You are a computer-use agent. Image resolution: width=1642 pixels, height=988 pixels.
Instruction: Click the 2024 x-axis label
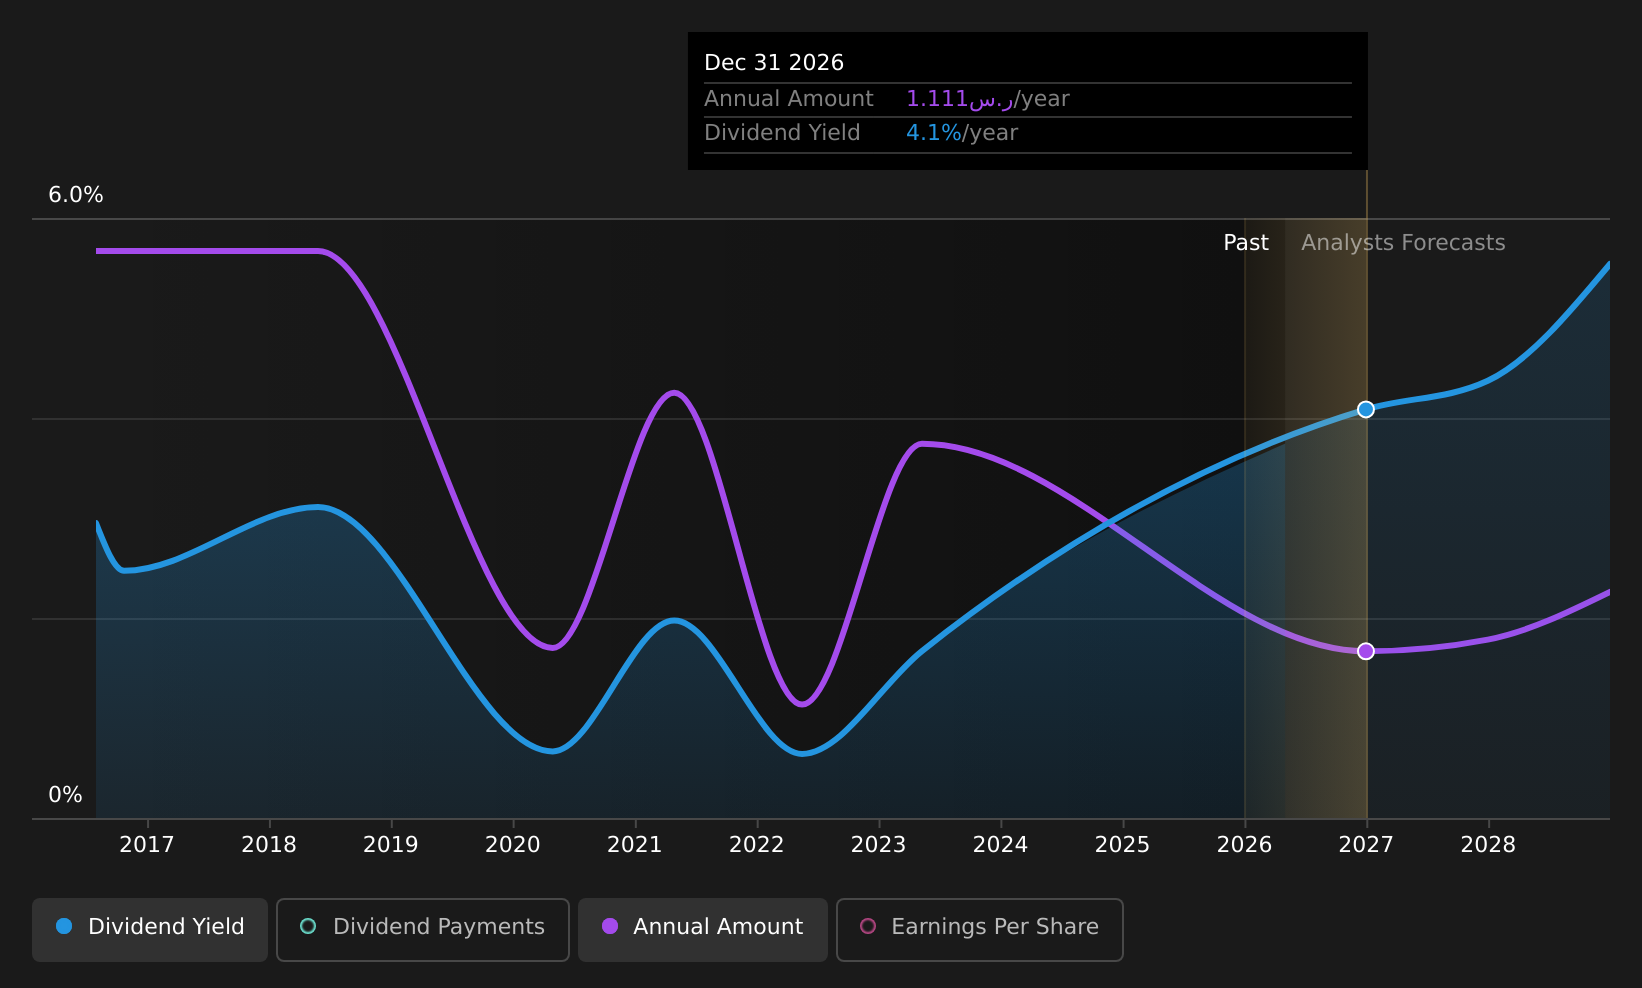[1001, 845]
